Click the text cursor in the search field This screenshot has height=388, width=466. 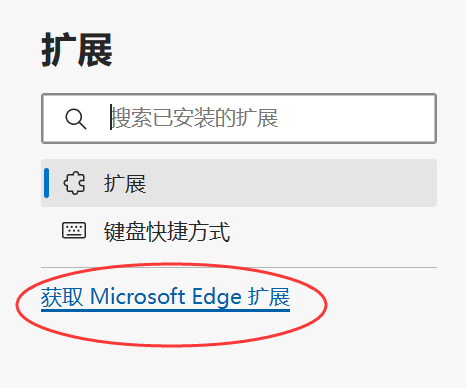tap(111, 117)
